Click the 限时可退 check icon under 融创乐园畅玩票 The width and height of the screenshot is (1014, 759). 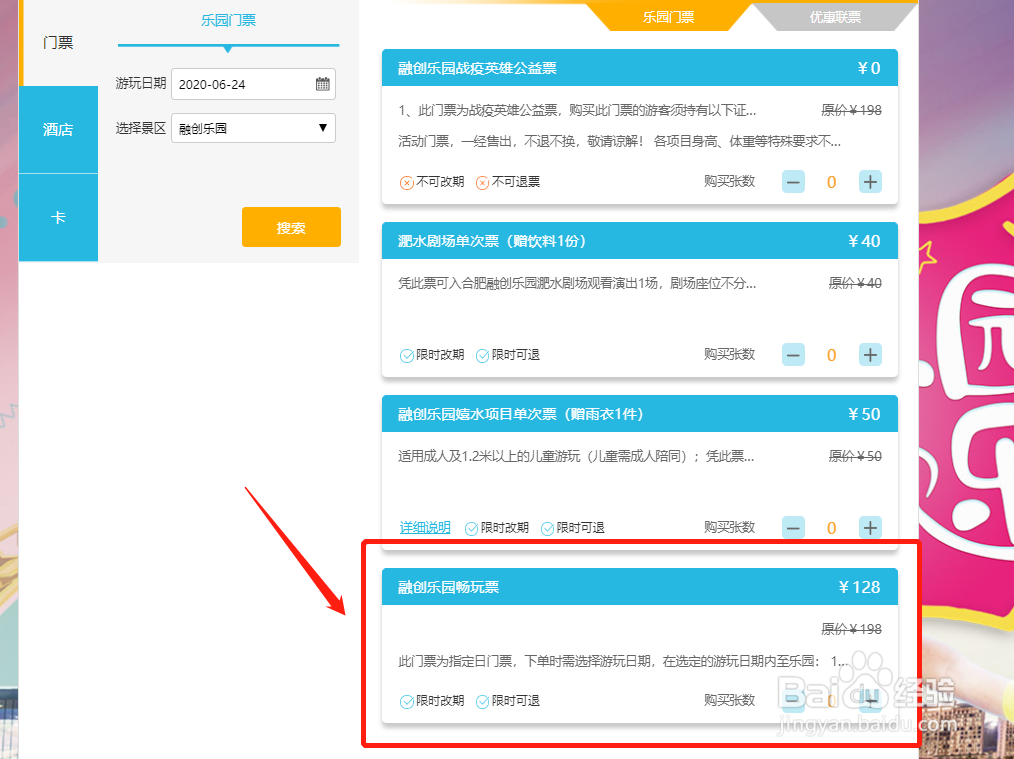482,701
